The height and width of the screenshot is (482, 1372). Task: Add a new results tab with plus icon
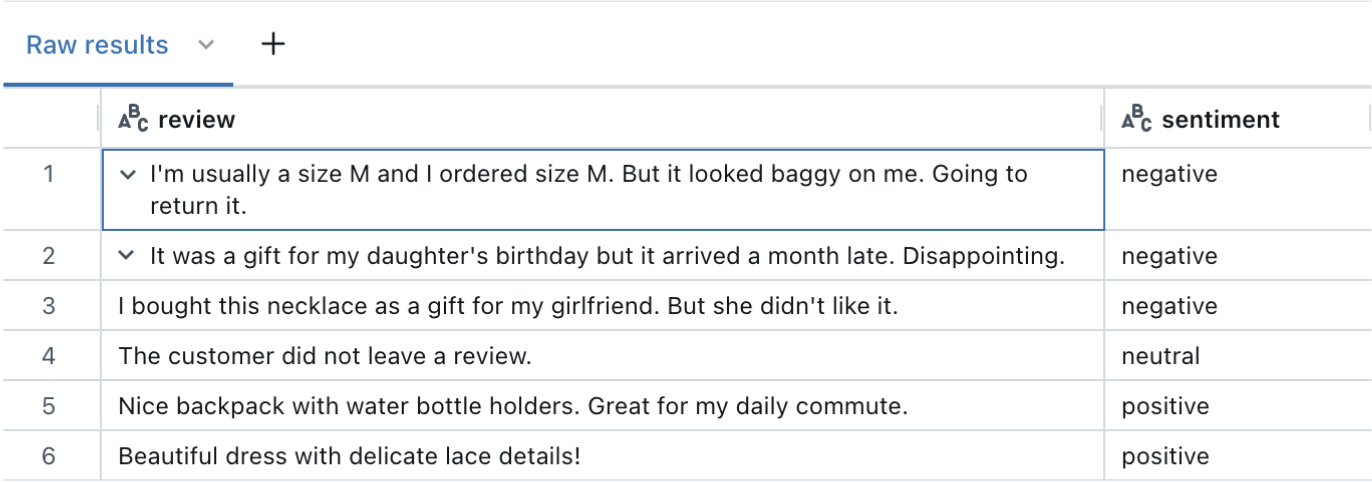point(272,44)
